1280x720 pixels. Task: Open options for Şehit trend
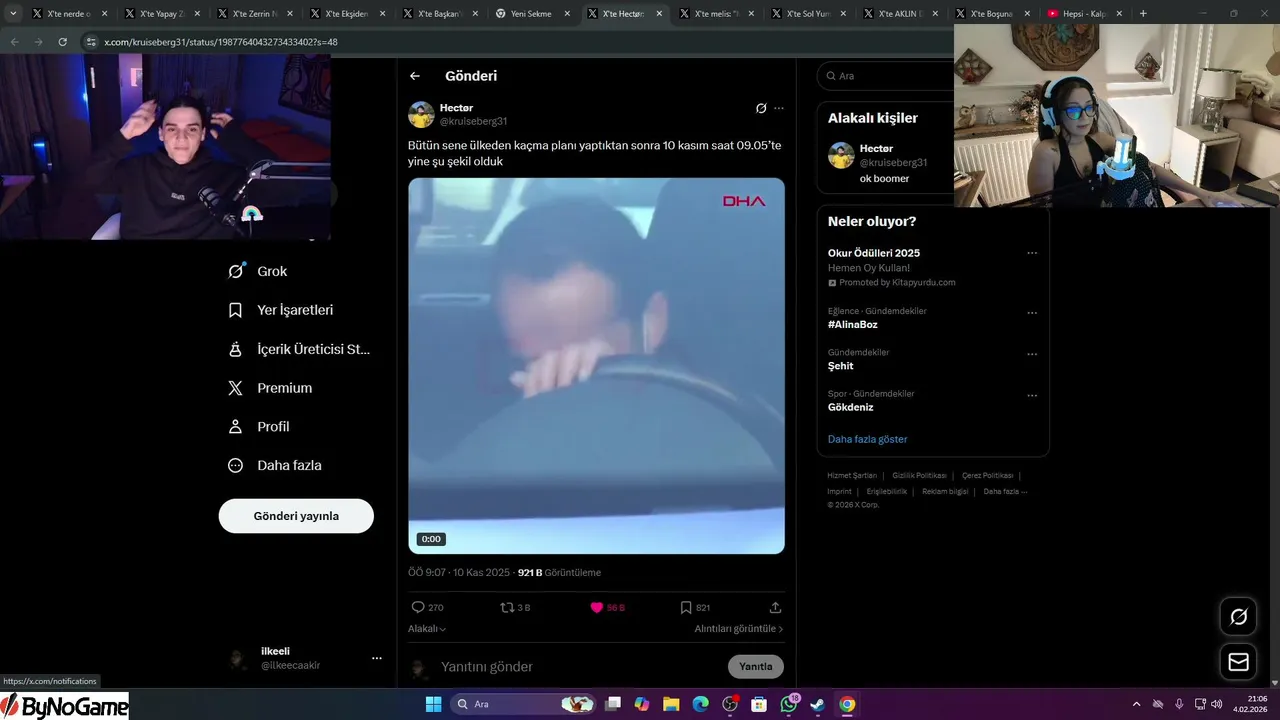click(x=1032, y=354)
